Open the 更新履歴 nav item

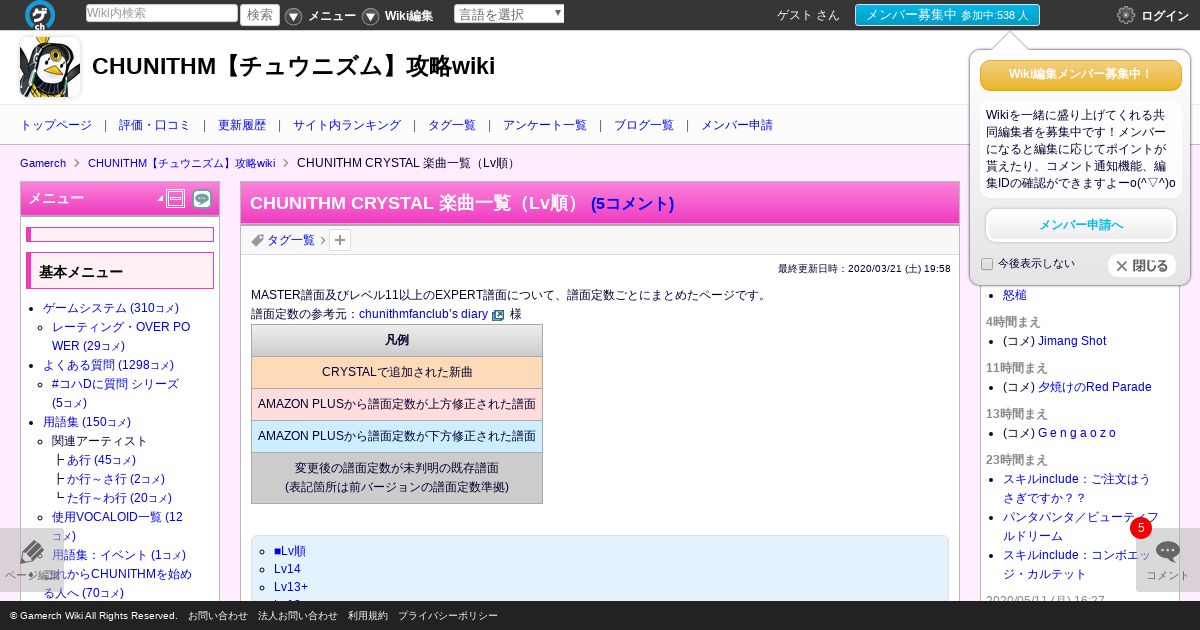[x=242, y=125]
